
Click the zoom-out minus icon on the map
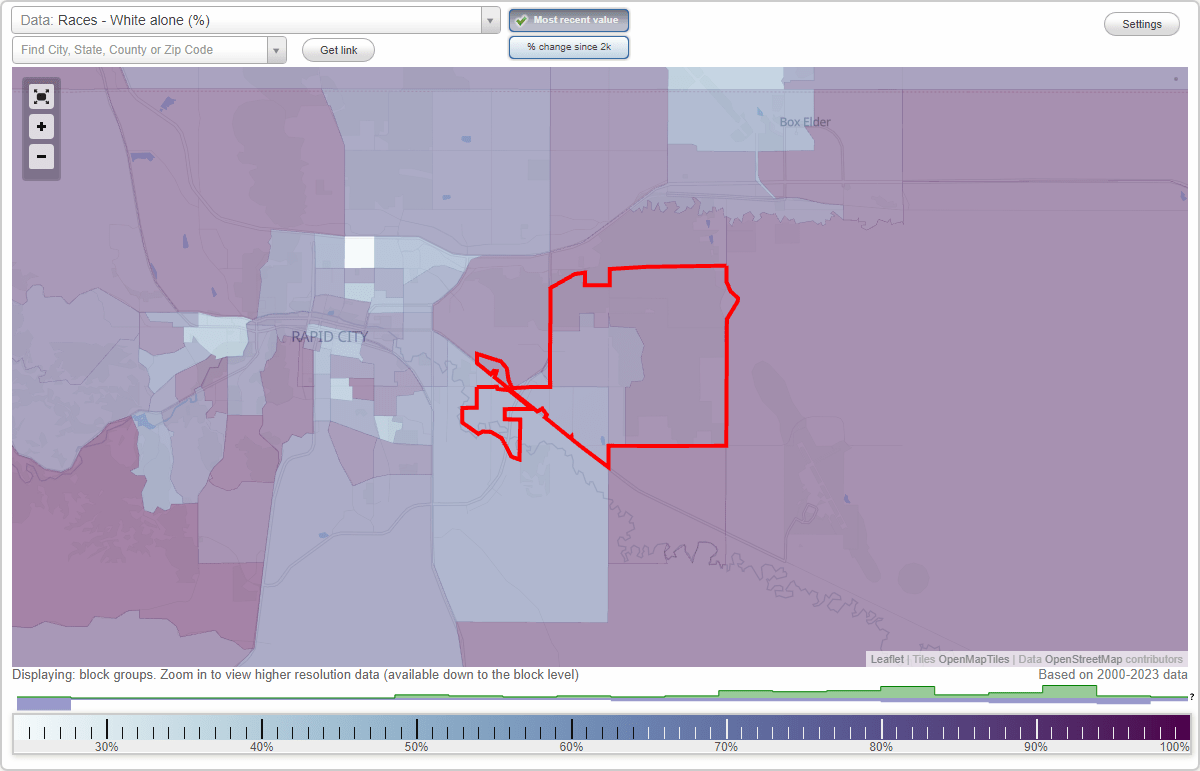[x=41, y=157]
